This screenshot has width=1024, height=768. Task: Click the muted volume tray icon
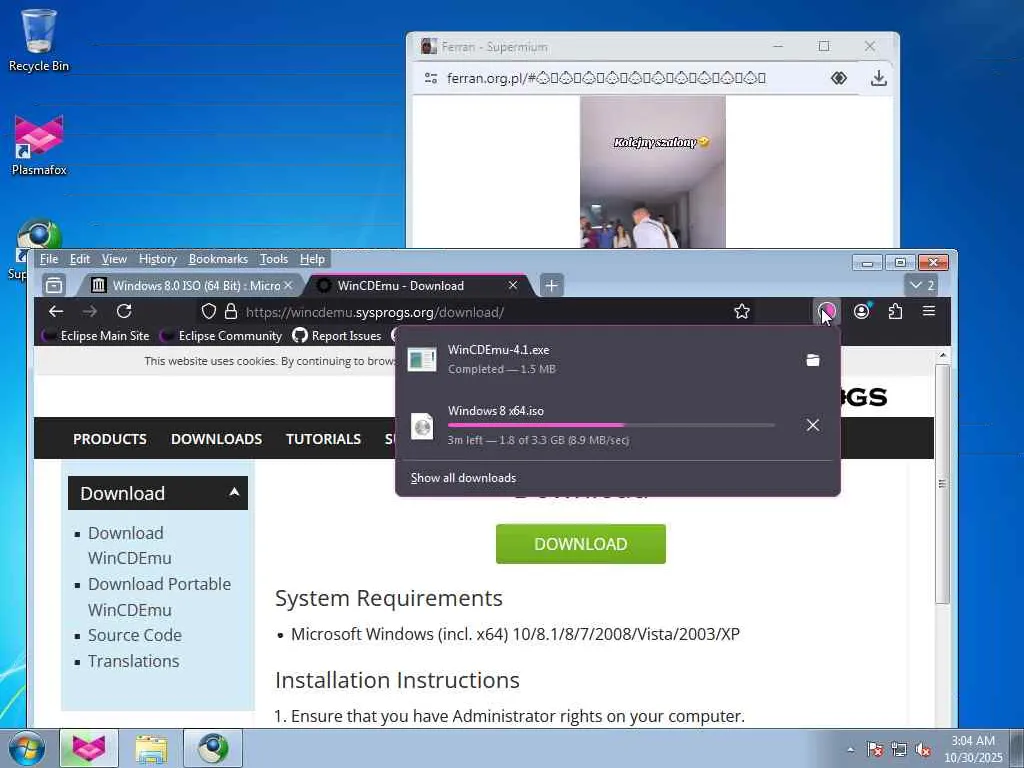click(923, 749)
